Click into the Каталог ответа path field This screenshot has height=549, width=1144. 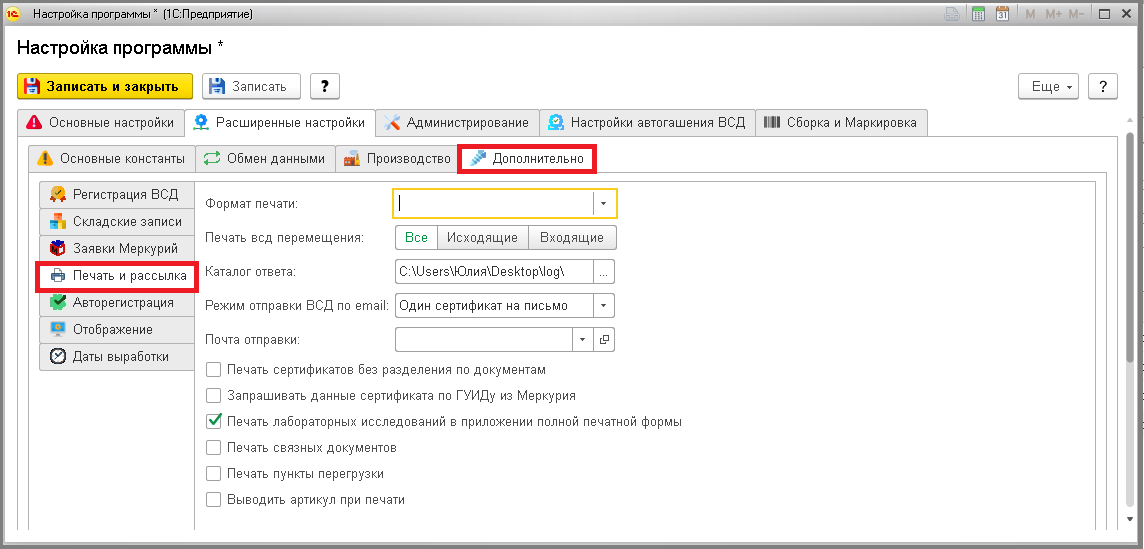pos(494,272)
